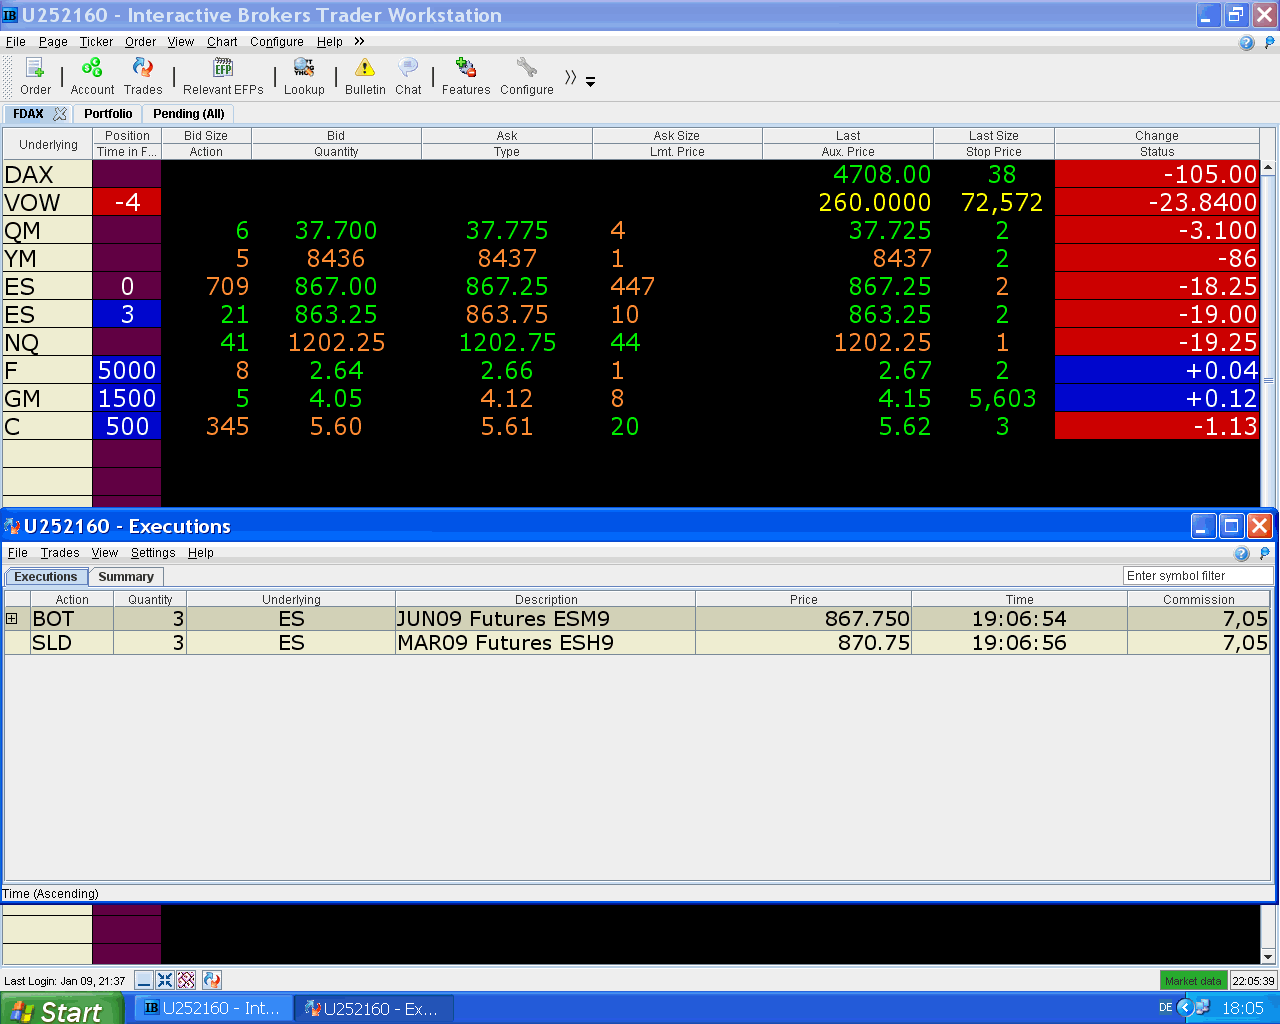The height and width of the screenshot is (1024, 1280).
Task: Click the bid price 5.60 for C
Action: [336, 426]
